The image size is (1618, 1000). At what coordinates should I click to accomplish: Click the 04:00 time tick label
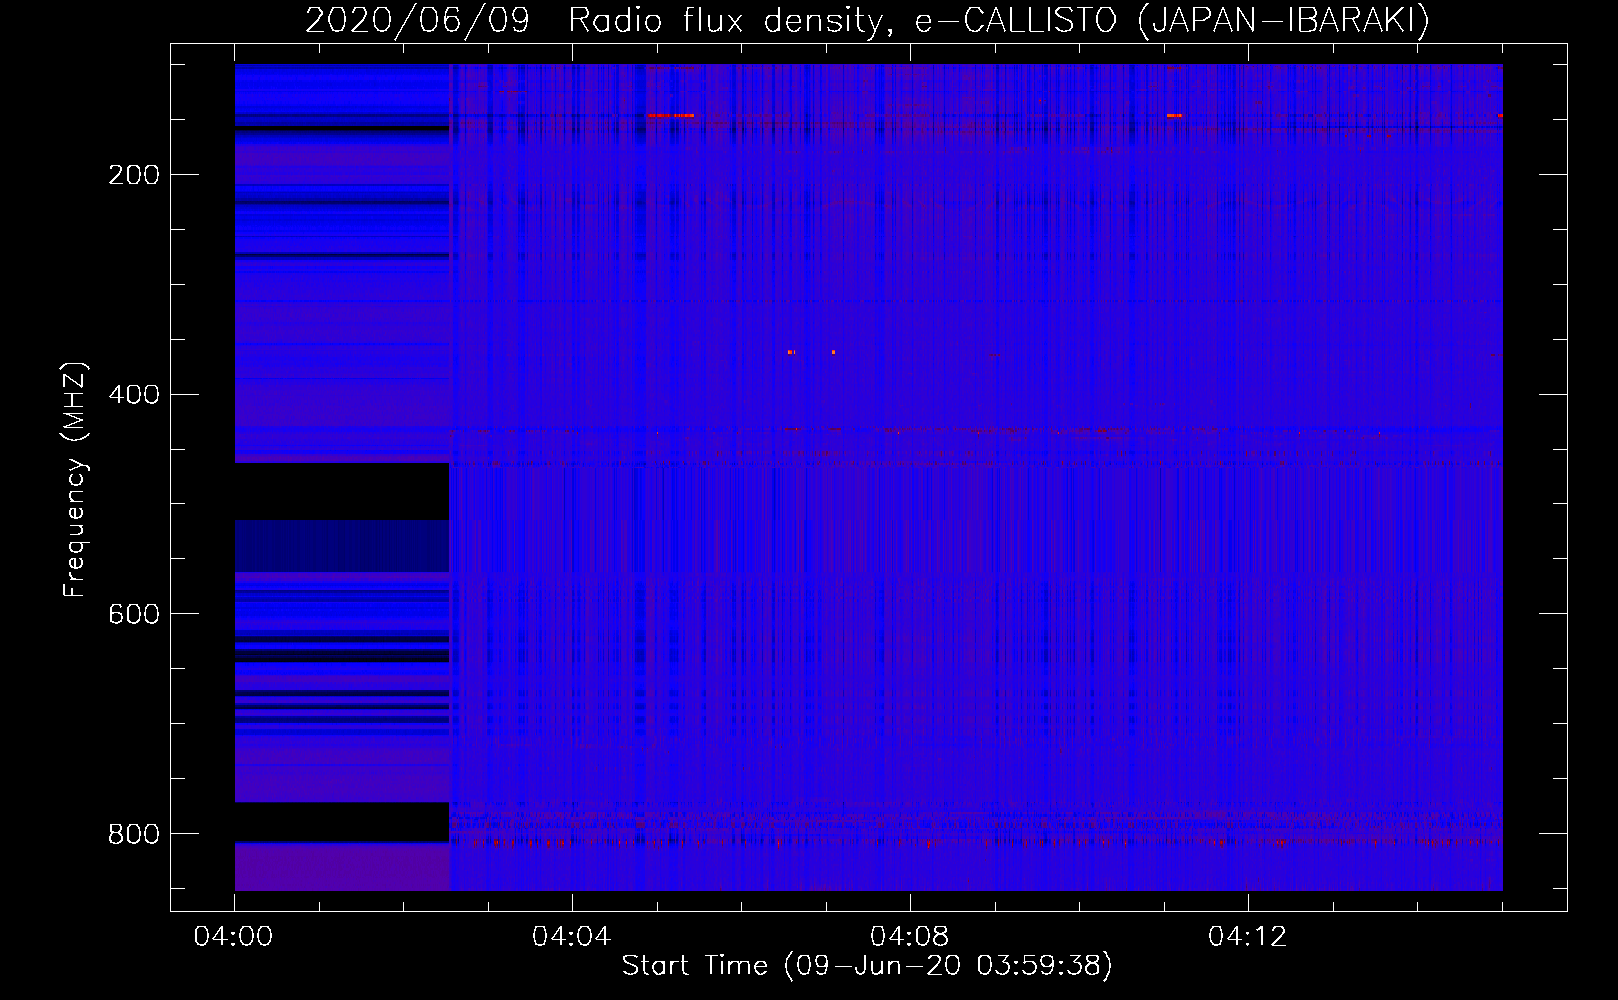[x=234, y=937]
